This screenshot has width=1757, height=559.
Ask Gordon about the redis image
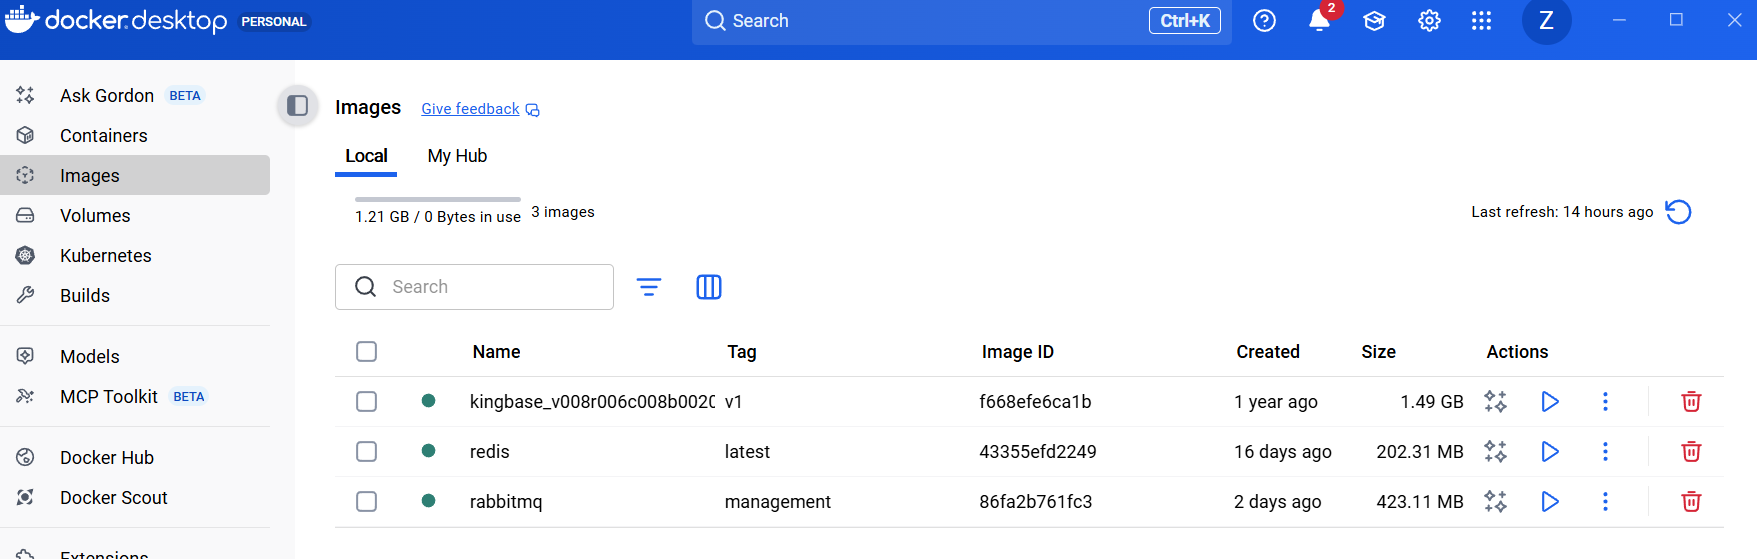(x=1495, y=451)
